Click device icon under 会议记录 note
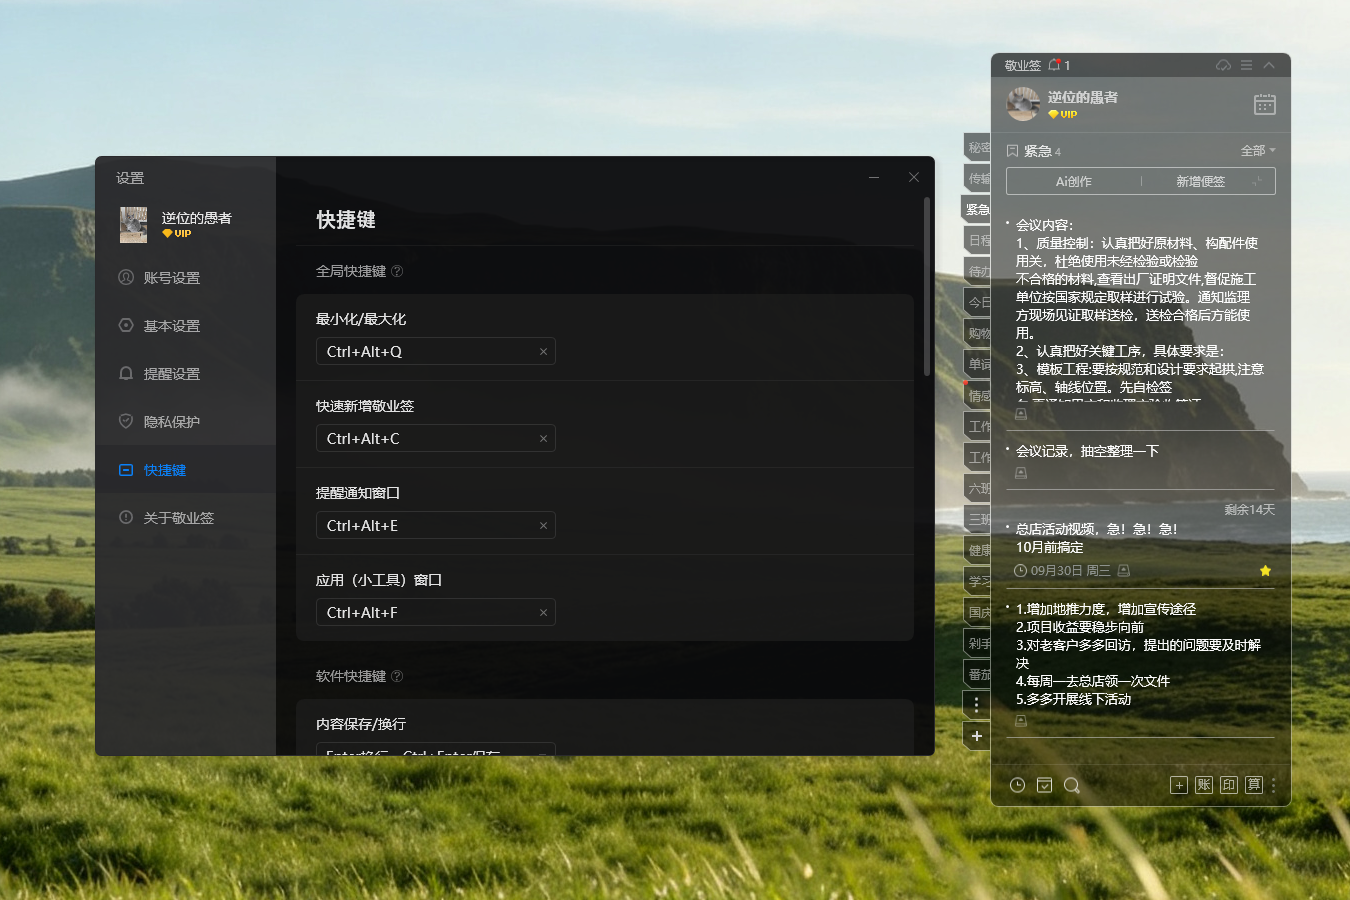This screenshot has width=1350, height=900. pos(1021,473)
